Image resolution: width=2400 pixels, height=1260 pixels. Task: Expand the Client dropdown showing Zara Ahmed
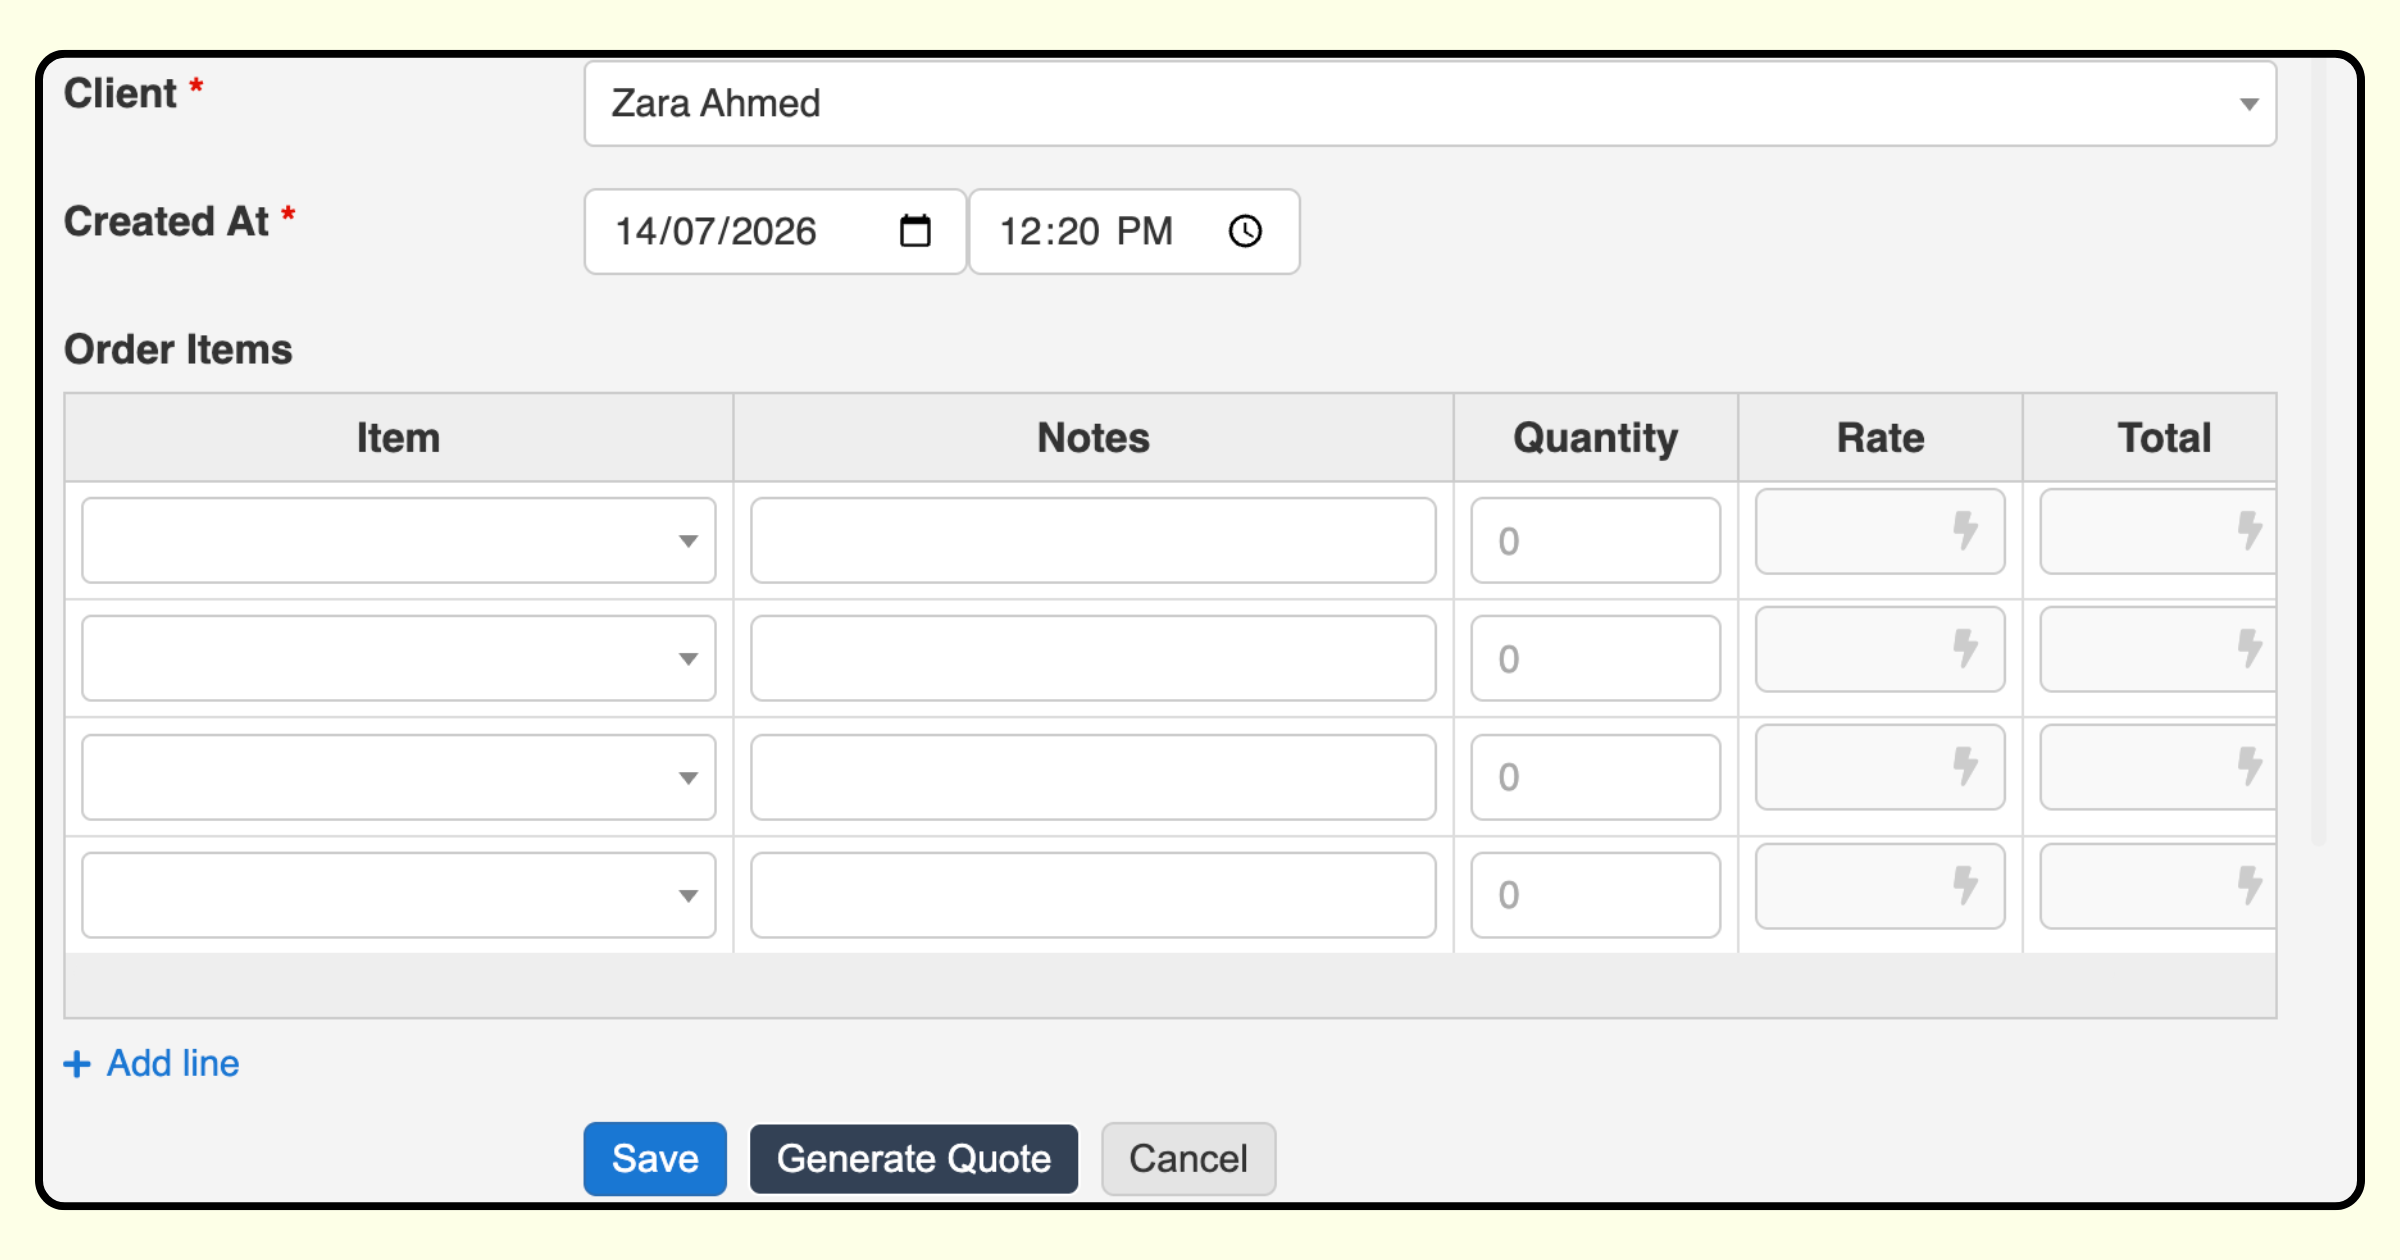pyautogui.click(x=1430, y=104)
